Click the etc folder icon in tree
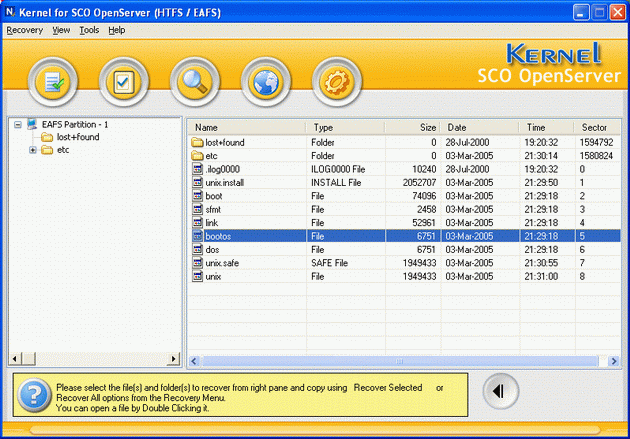Viewport: 630px width, 439px height. 47,150
